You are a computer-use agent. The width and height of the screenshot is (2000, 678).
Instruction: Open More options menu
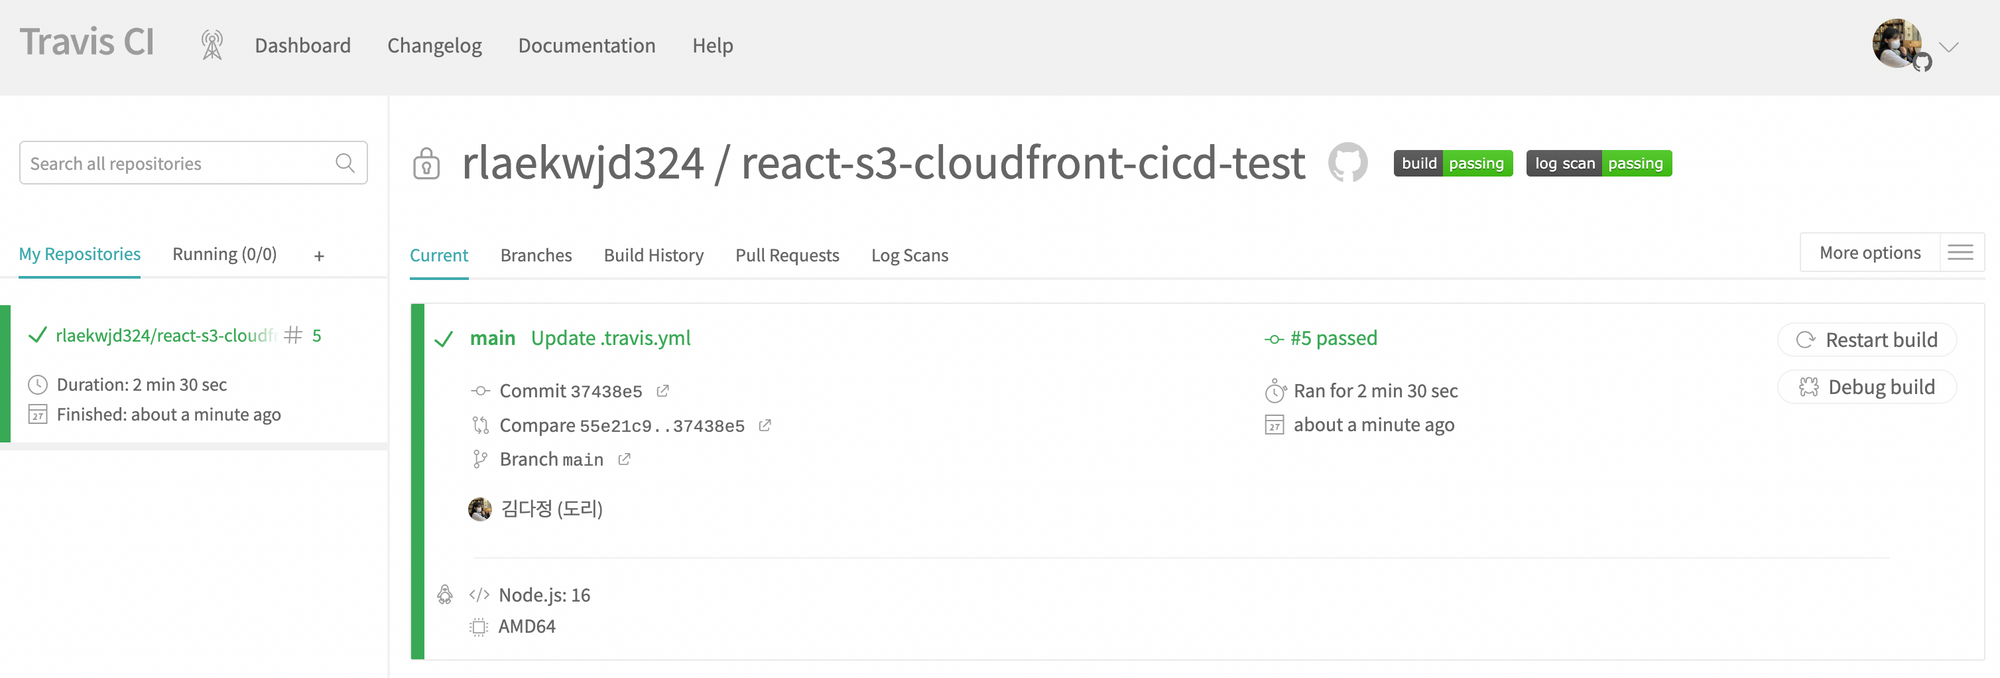pos(1870,252)
